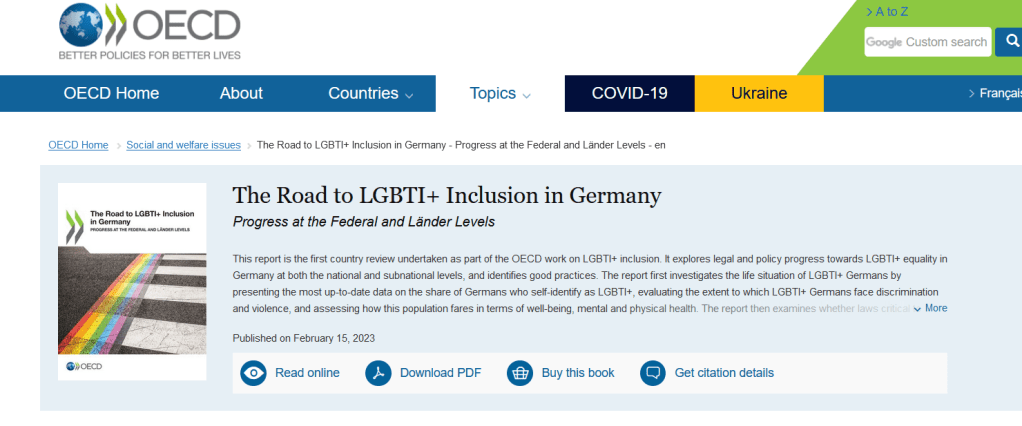The height and width of the screenshot is (426, 1022).
Task: Click the Google Custom search field
Action: click(927, 42)
